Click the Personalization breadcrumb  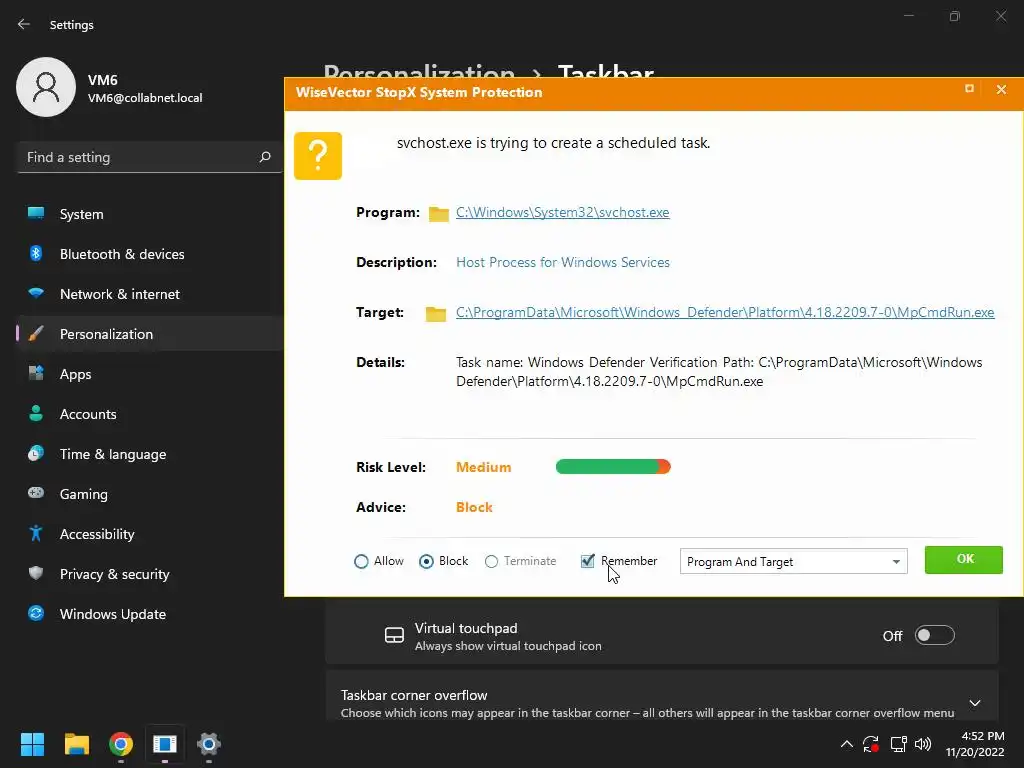click(419, 71)
